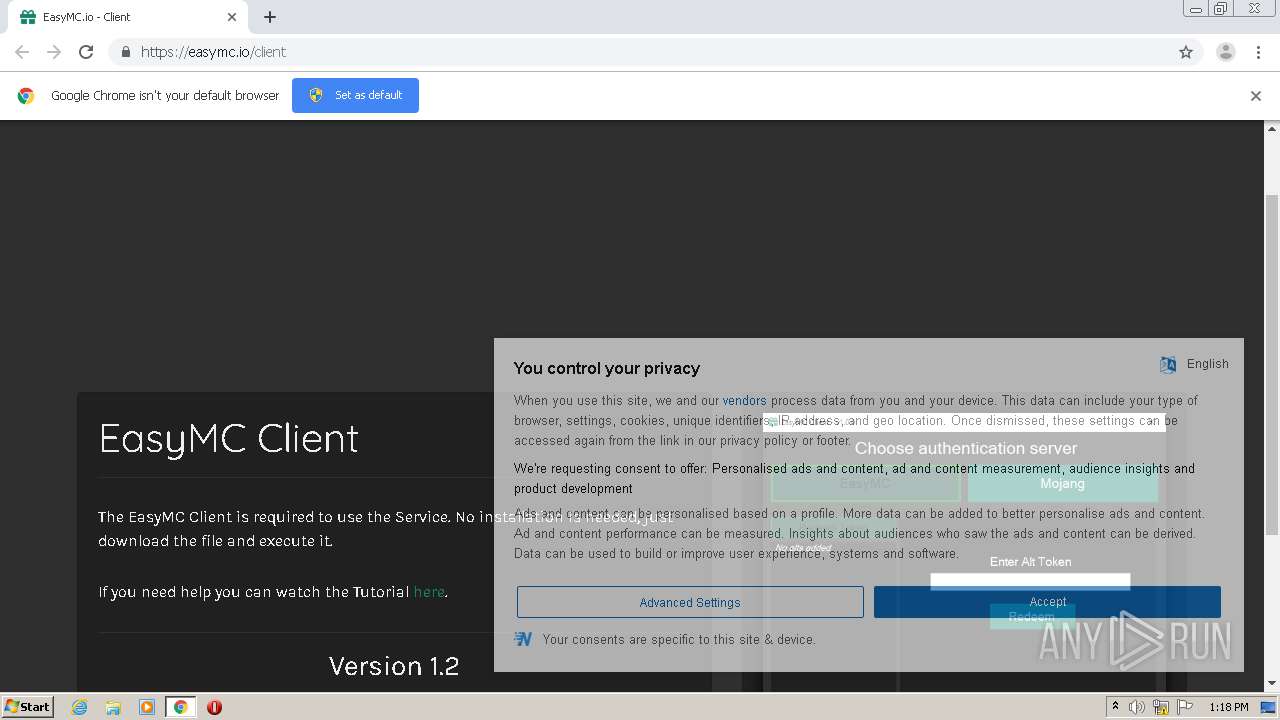This screenshot has width=1280, height=720.
Task: Click the network tray icon
Action: pyautogui.click(x=1161, y=707)
